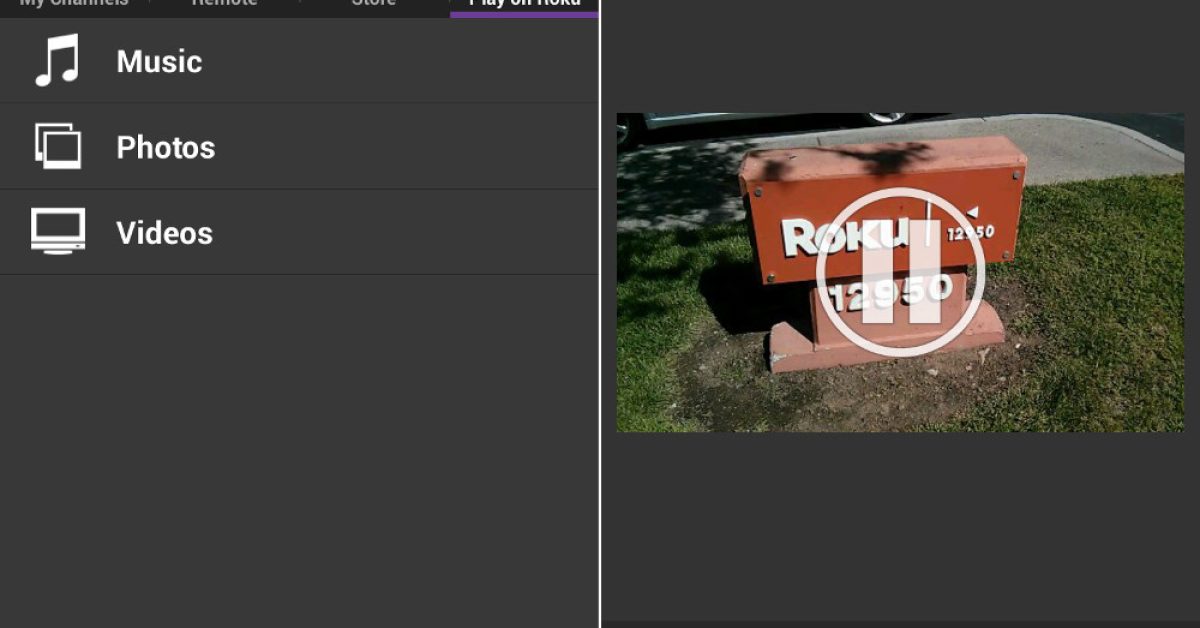Switch to the My Channels tab

click(x=74, y=4)
